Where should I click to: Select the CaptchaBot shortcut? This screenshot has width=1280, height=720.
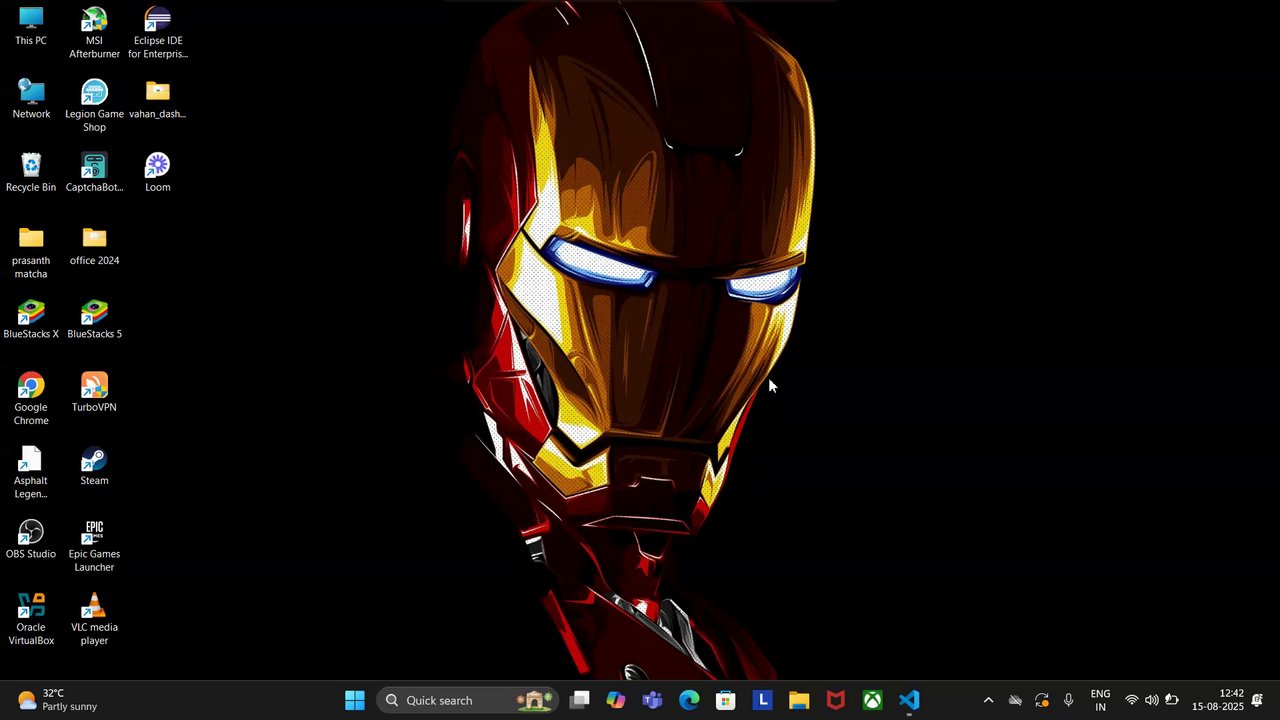(x=94, y=173)
